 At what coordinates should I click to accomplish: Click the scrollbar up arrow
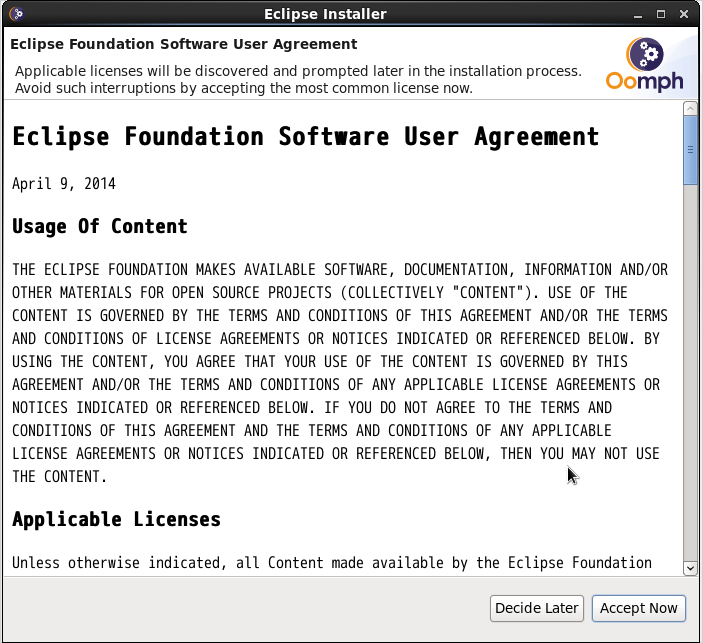tap(690, 108)
